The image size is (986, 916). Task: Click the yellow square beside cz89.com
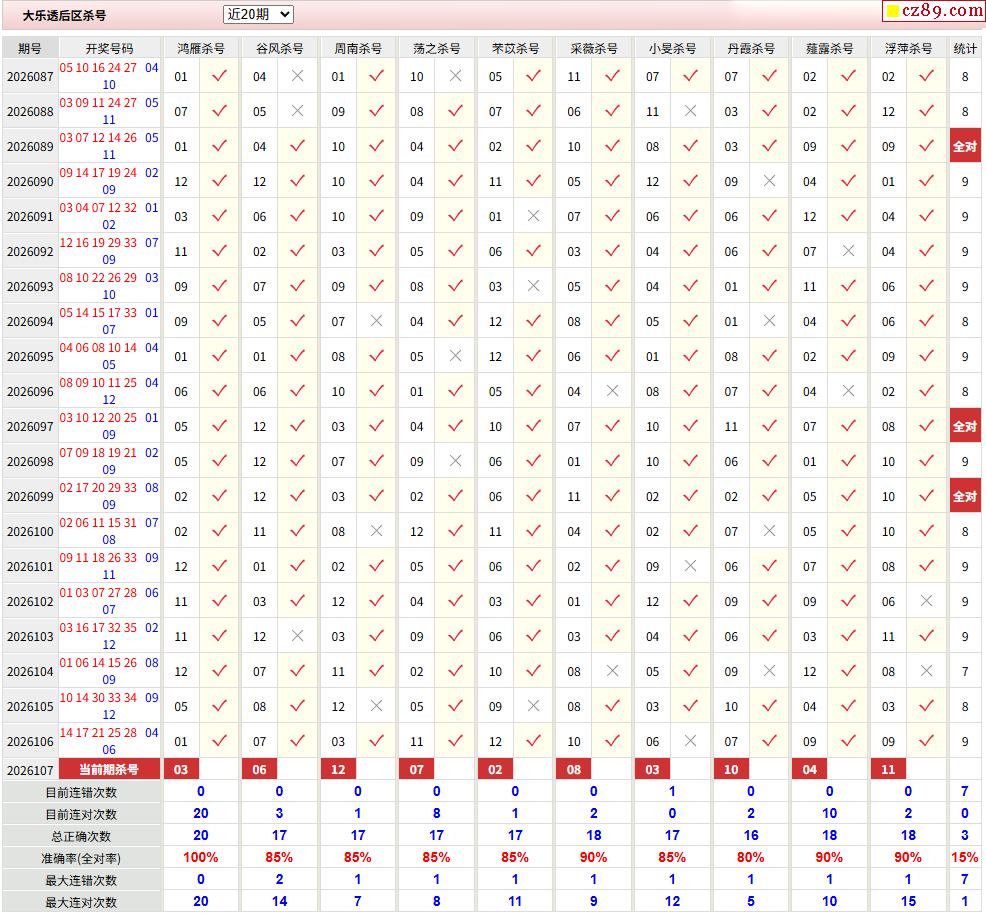893,11
